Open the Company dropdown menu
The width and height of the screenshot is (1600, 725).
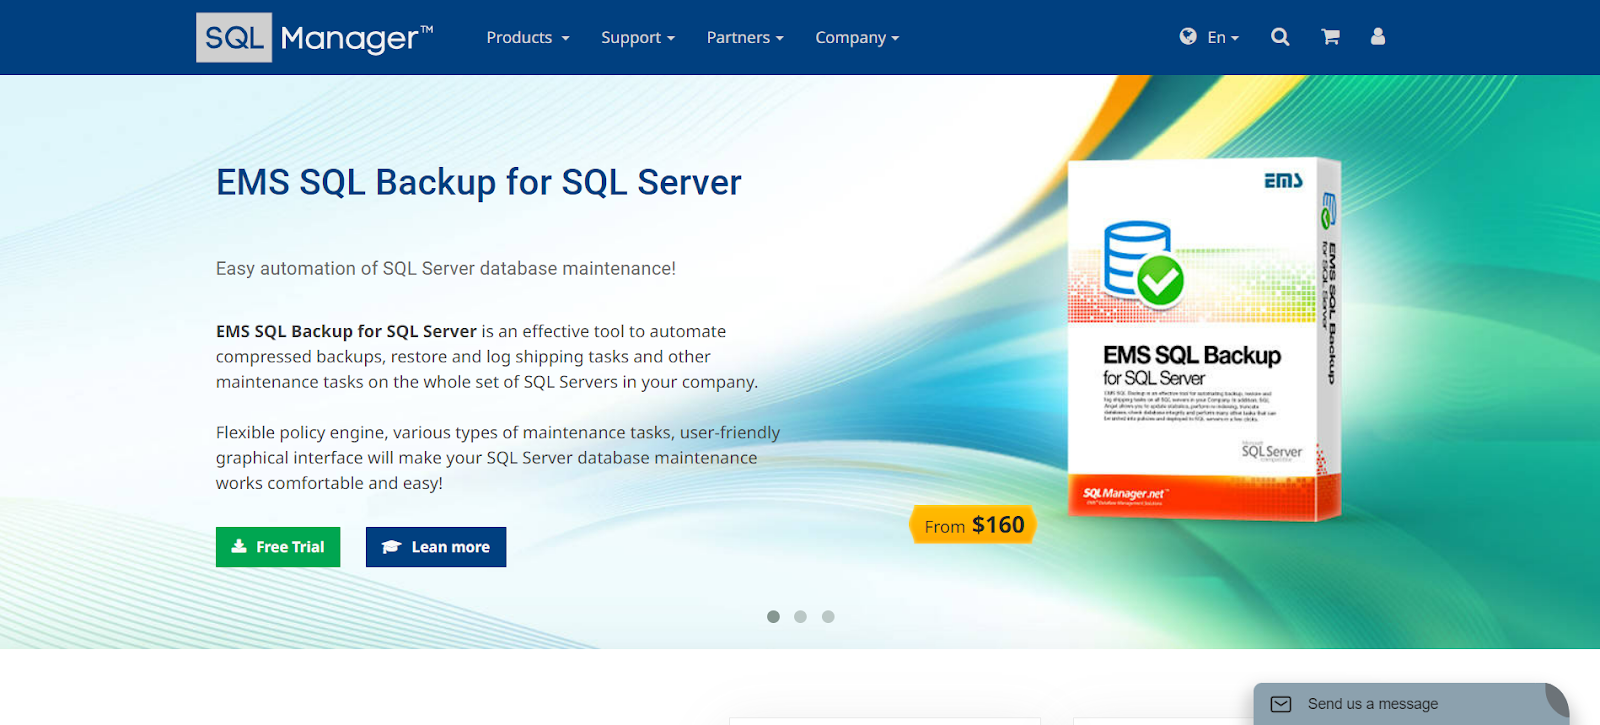857,38
